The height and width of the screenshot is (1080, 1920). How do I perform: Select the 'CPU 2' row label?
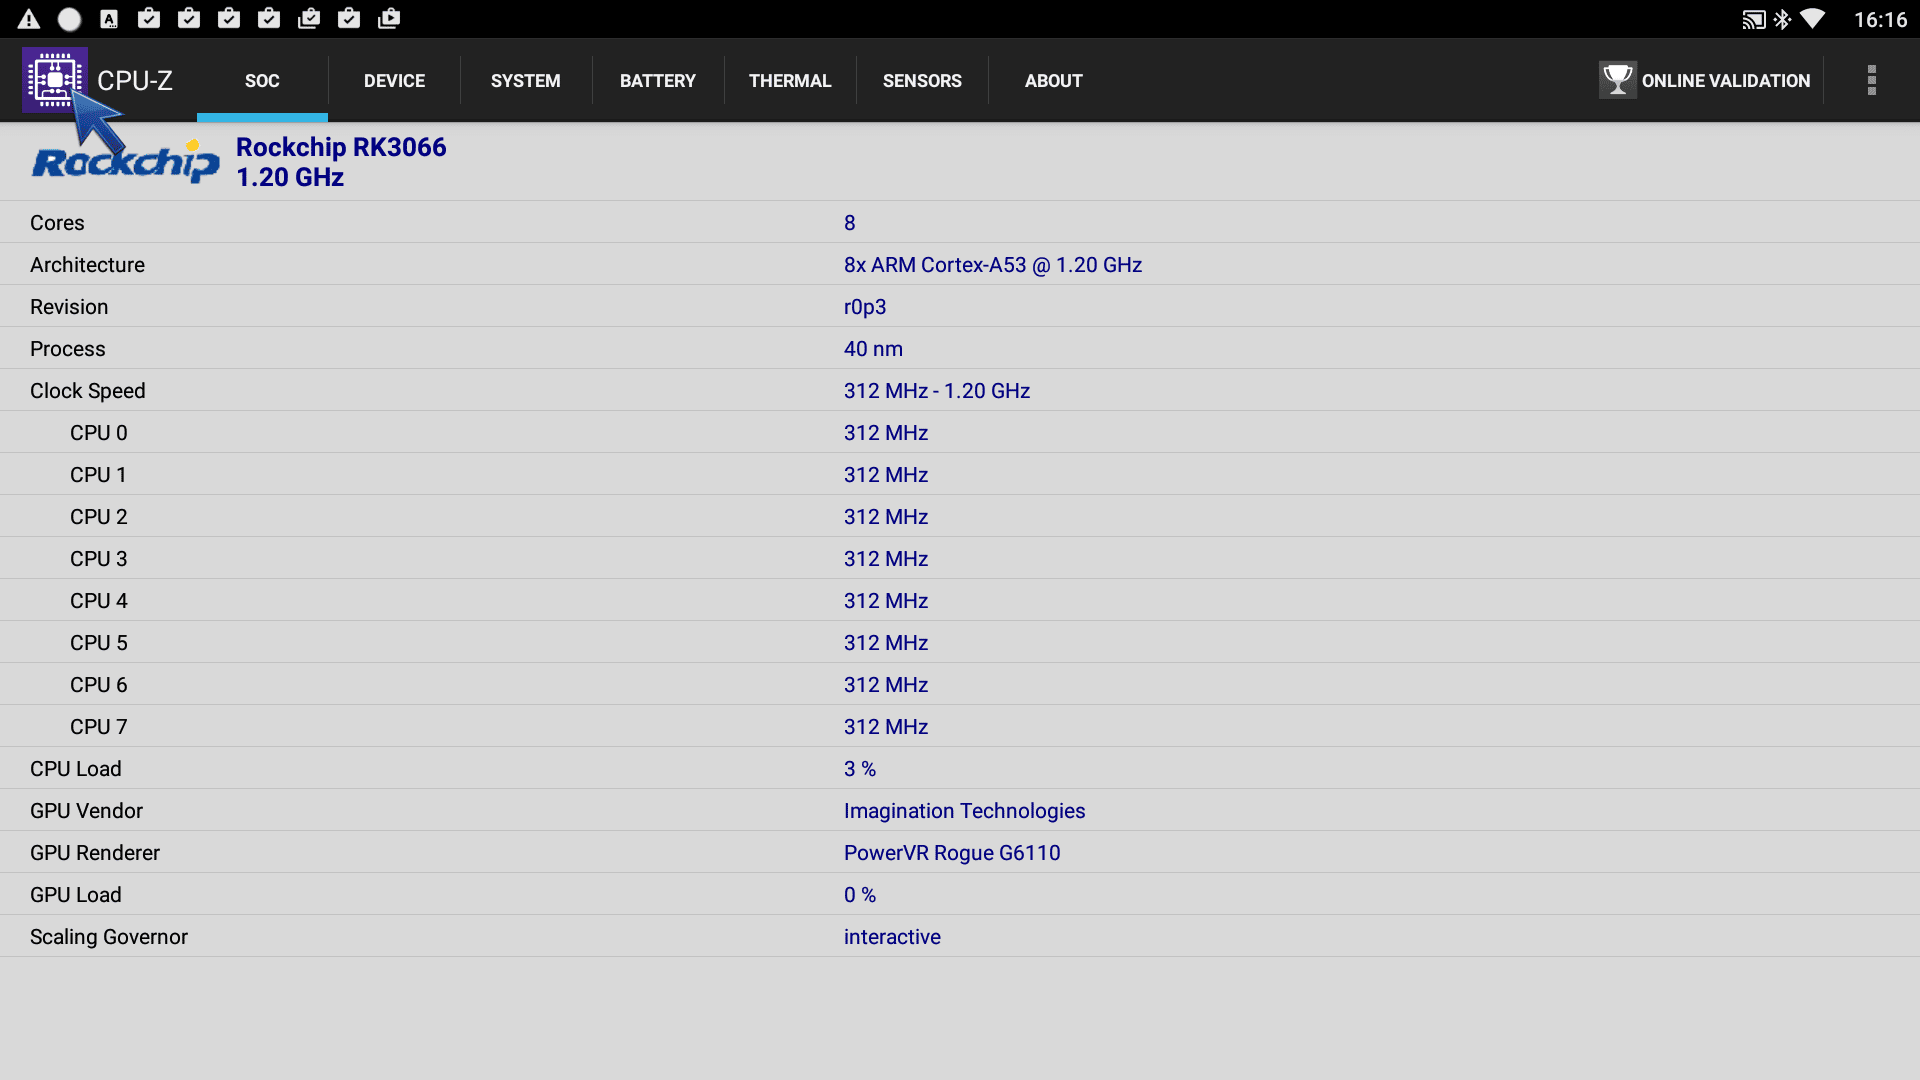pyautogui.click(x=98, y=517)
